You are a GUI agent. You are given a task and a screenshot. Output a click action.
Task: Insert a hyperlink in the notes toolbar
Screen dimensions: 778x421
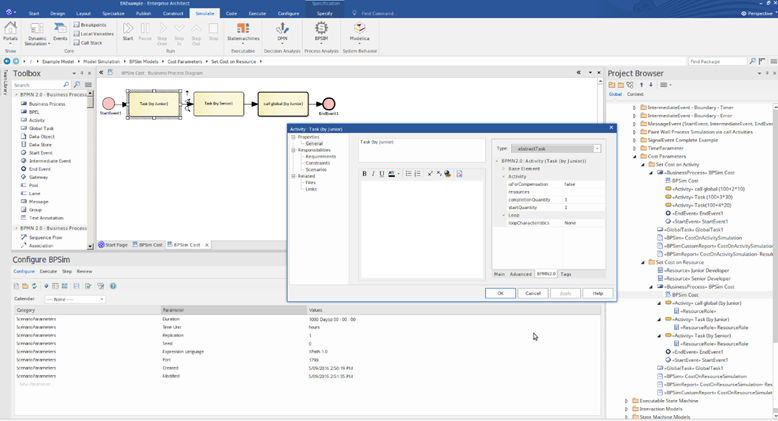[x=448, y=174]
